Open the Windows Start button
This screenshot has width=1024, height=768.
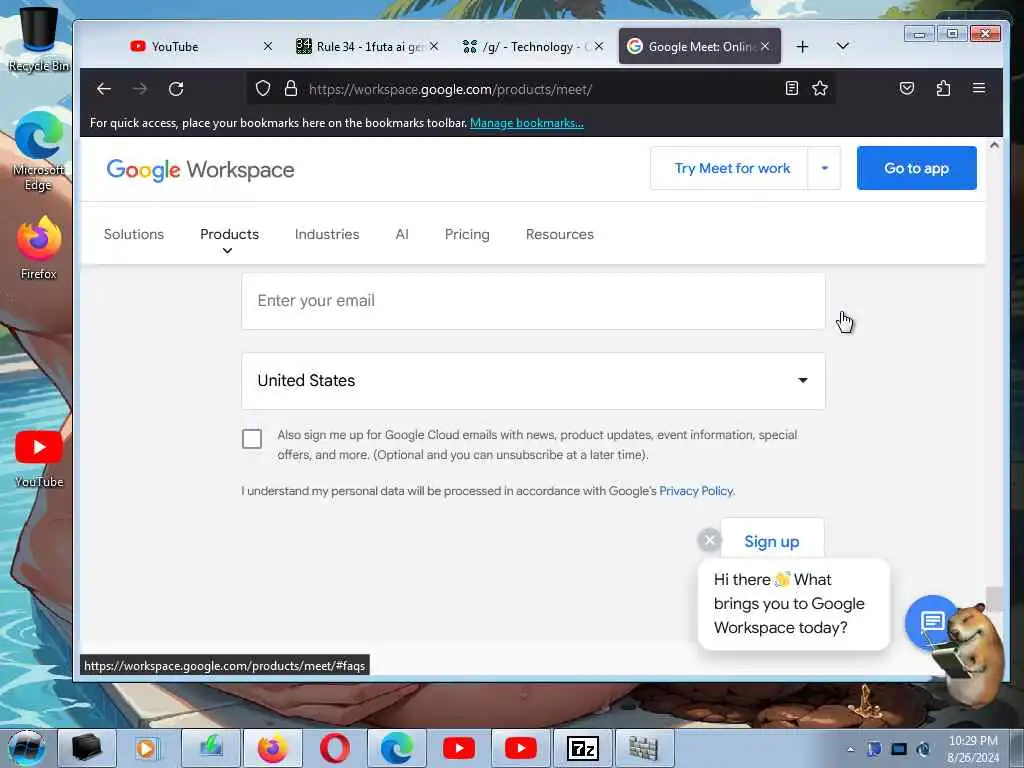[x=26, y=748]
